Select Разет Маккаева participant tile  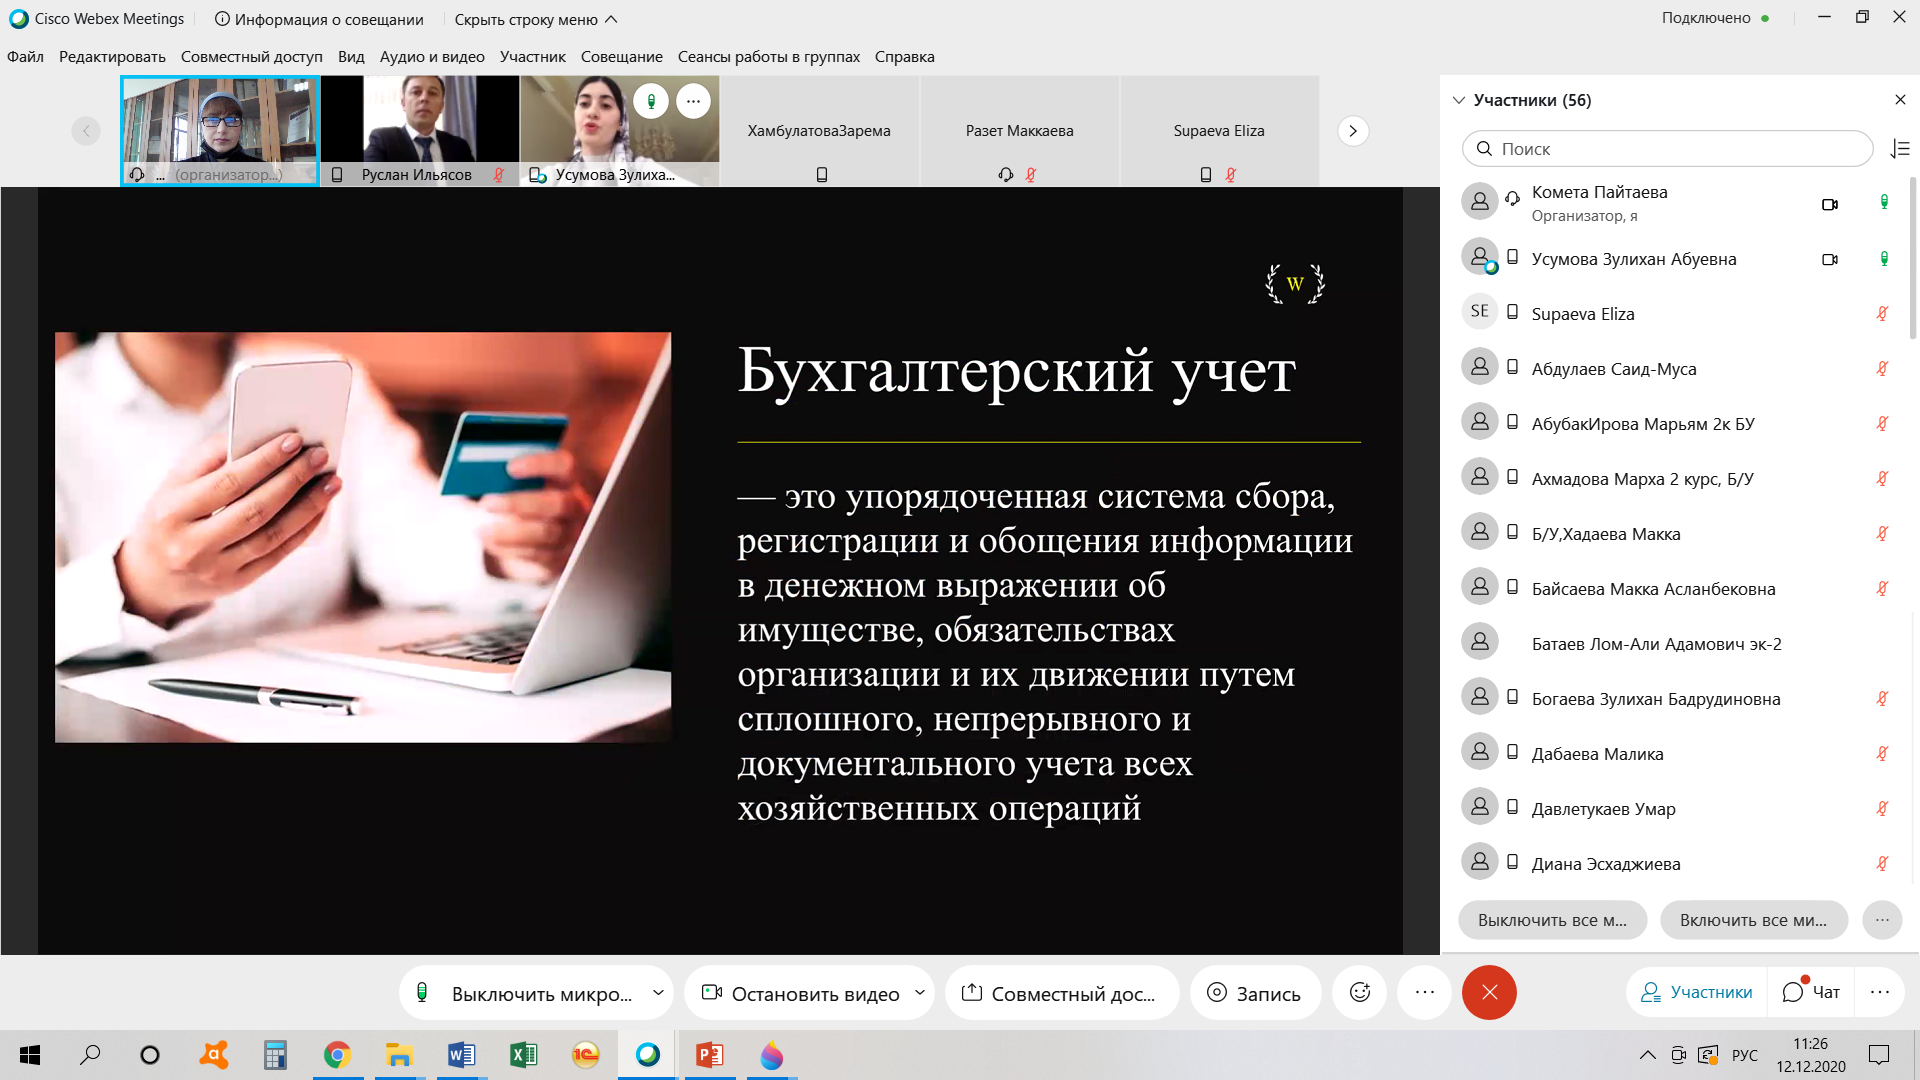tap(1019, 131)
